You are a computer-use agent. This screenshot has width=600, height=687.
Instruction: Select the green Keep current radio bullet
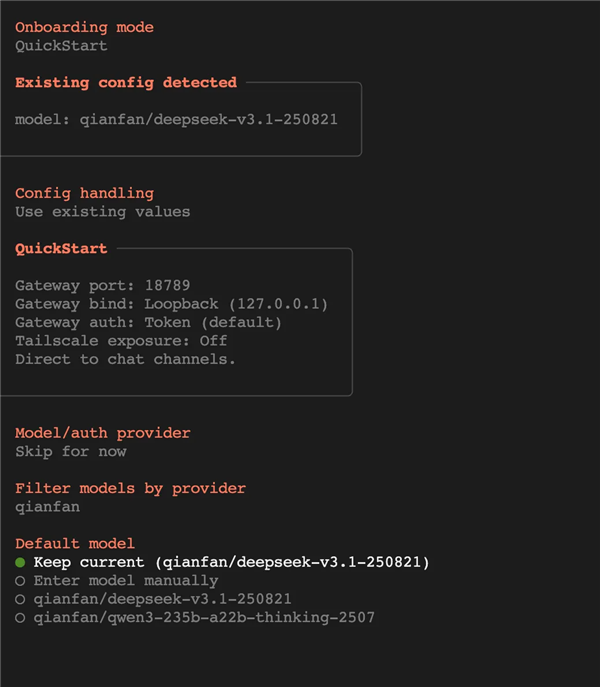[20, 563]
